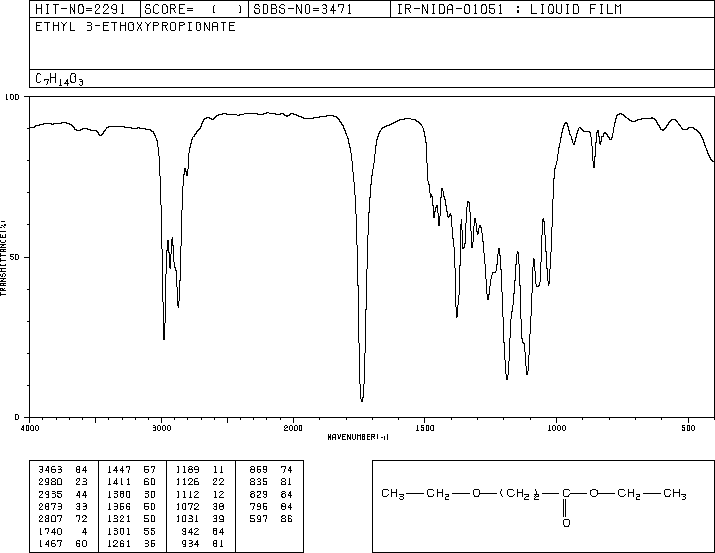715x553 pixels.
Task: Select the 835 peak table entry
Action: point(271,482)
